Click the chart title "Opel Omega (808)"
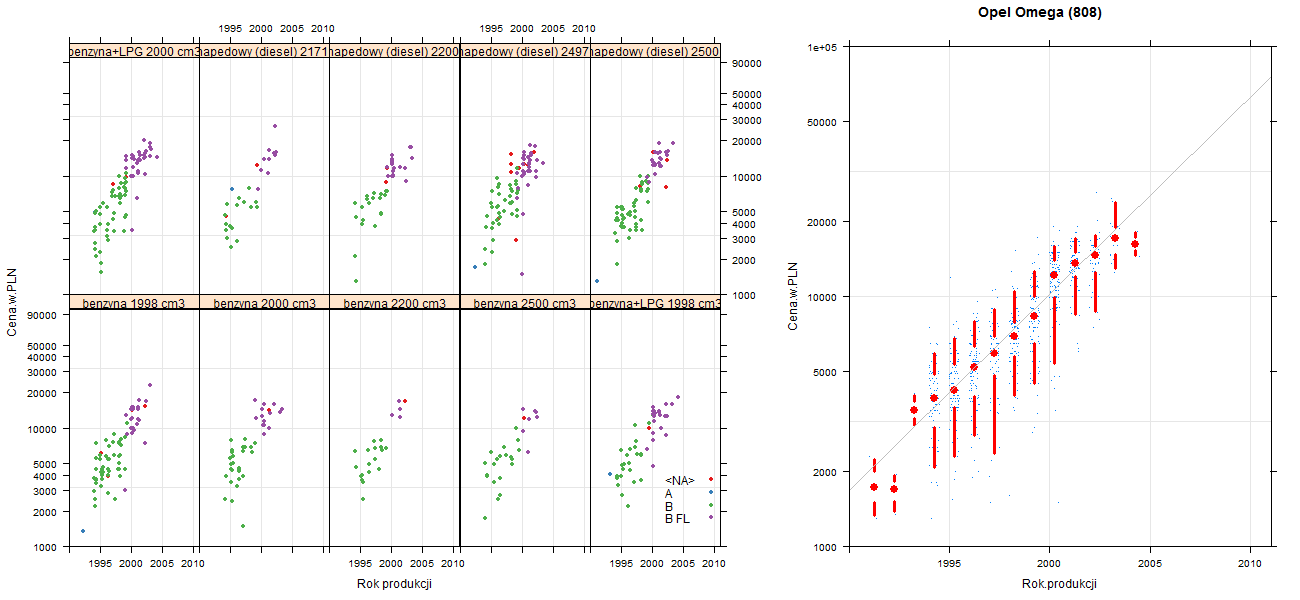 click(1040, 13)
